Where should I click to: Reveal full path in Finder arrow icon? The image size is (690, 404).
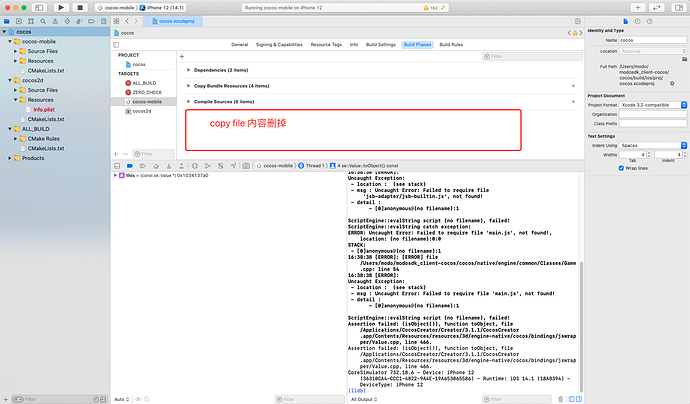(x=672, y=83)
